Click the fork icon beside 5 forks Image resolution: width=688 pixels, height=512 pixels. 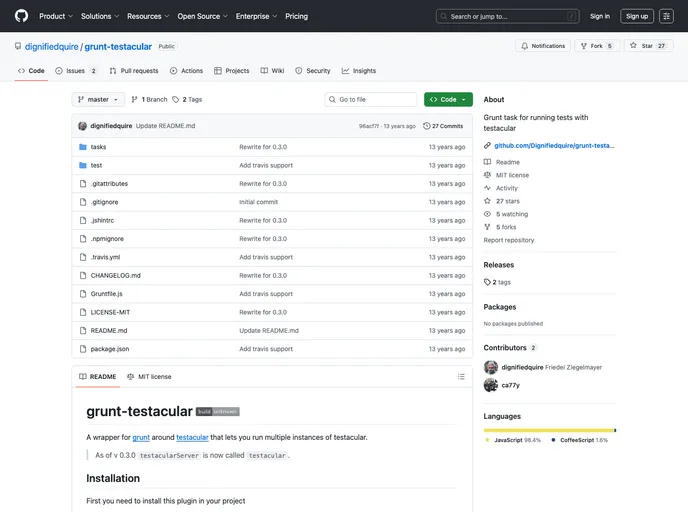[487, 227]
